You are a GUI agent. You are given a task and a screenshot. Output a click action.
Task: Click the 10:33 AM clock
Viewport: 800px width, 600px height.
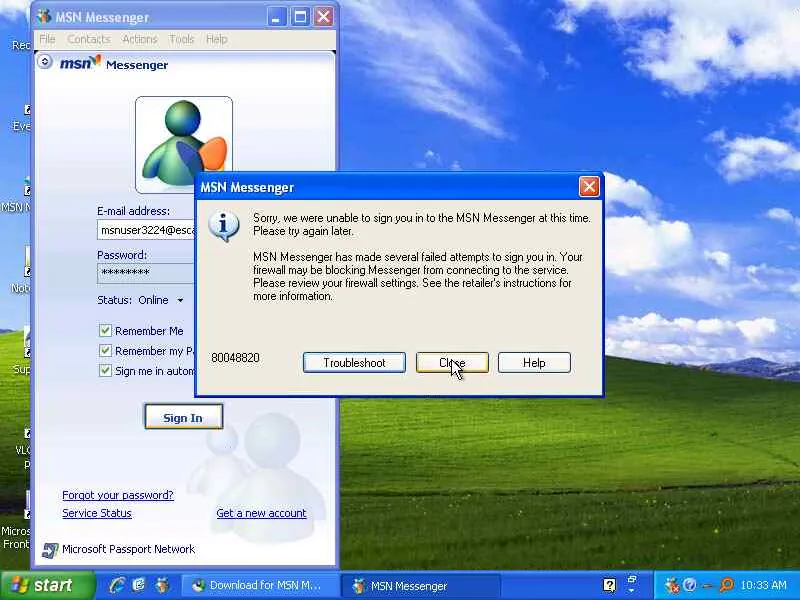(x=763, y=585)
